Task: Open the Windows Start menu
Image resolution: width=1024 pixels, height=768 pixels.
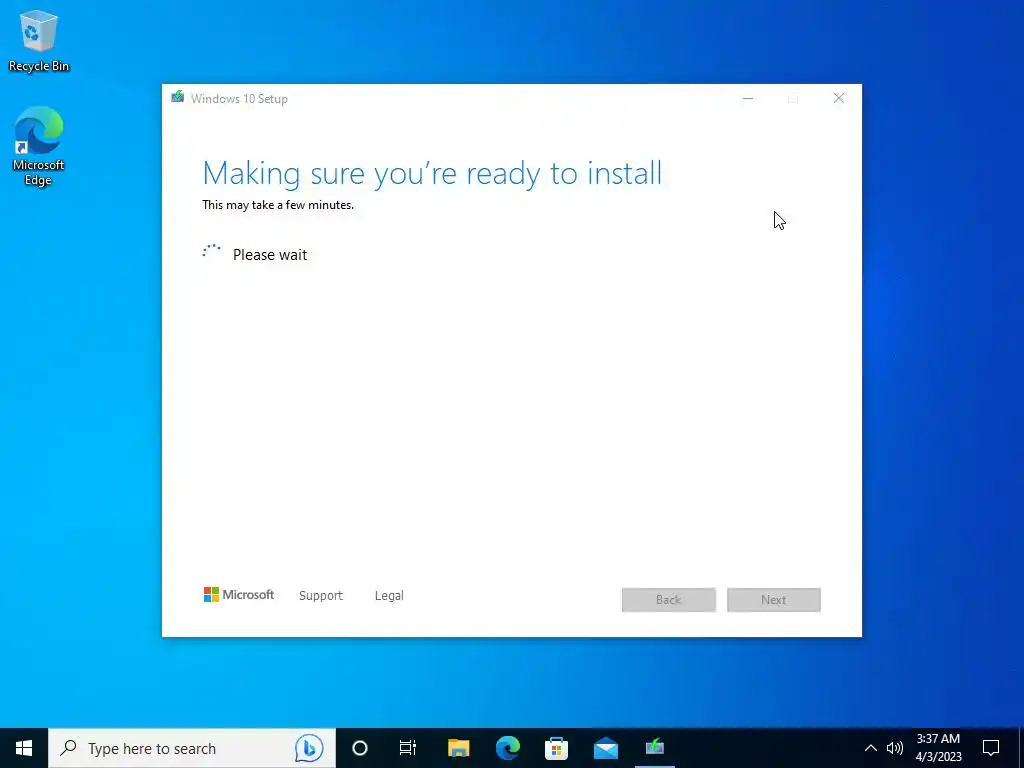Action: pyautogui.click(x=24, y=748)
